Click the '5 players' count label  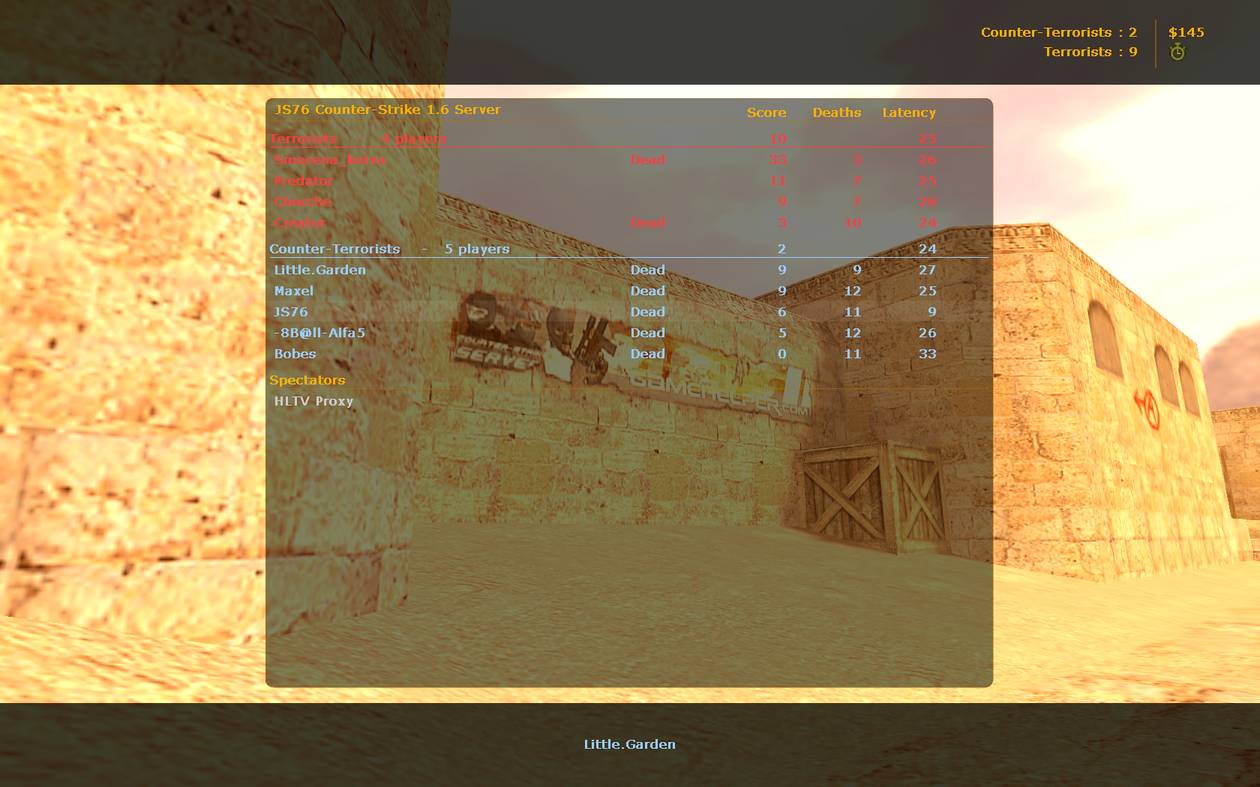[x=477, y=249]
